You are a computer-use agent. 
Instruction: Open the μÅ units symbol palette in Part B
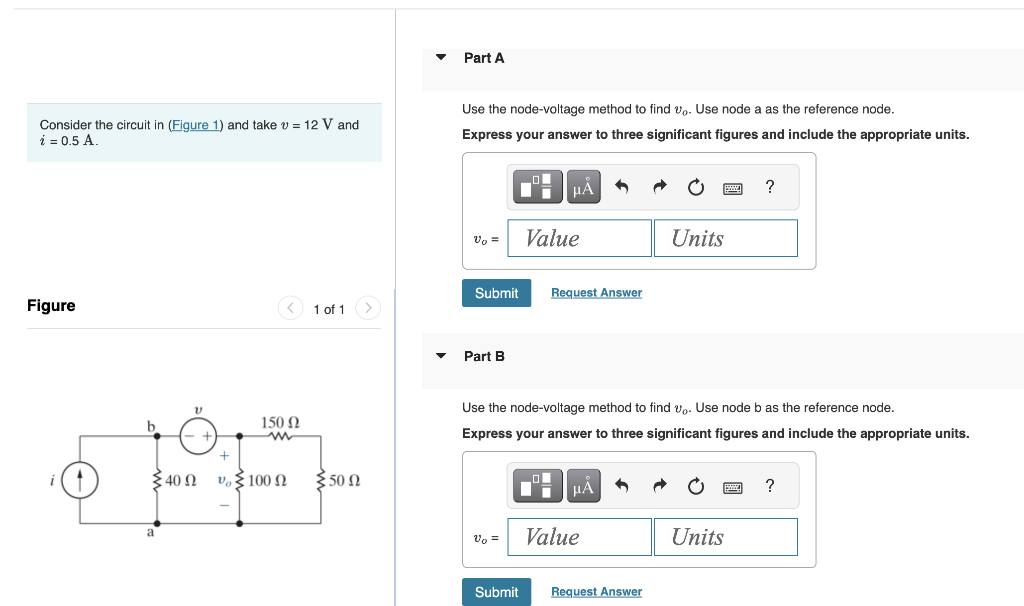pyautogui.click(x=584, y=485)
